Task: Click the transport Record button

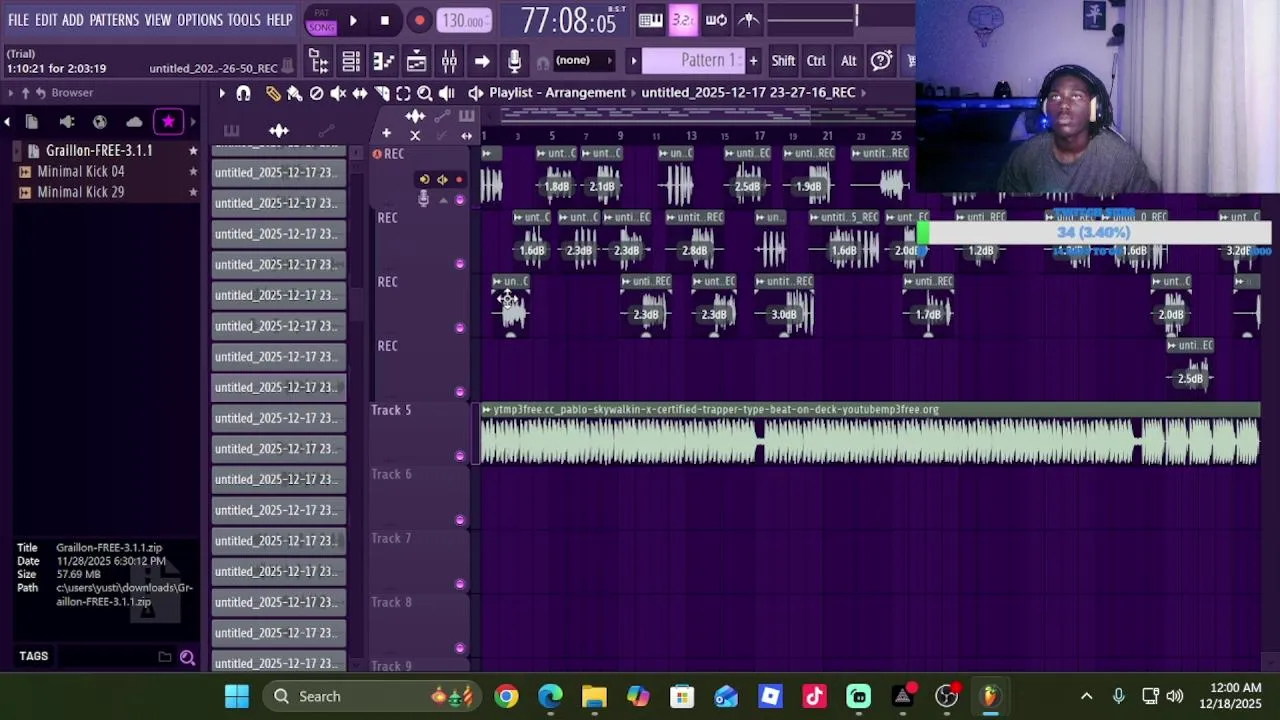Action: [420, 20]
